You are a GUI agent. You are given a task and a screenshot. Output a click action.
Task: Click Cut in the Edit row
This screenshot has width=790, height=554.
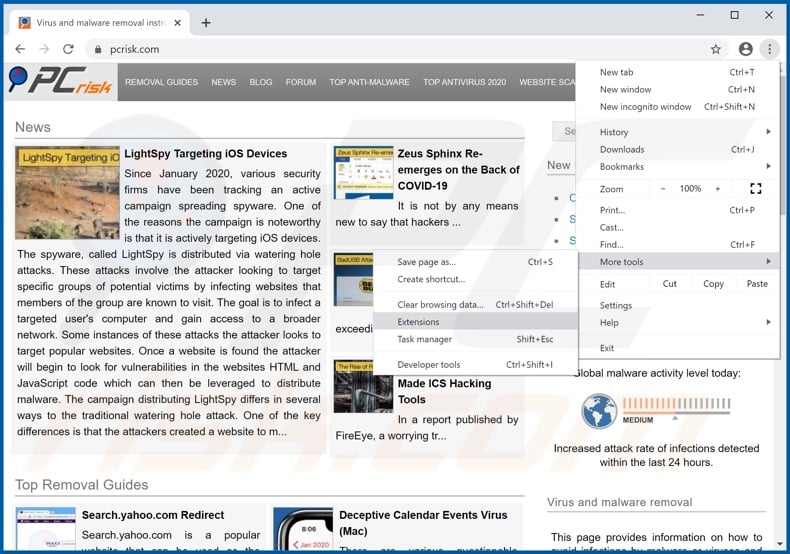click(x=670, y=284)
